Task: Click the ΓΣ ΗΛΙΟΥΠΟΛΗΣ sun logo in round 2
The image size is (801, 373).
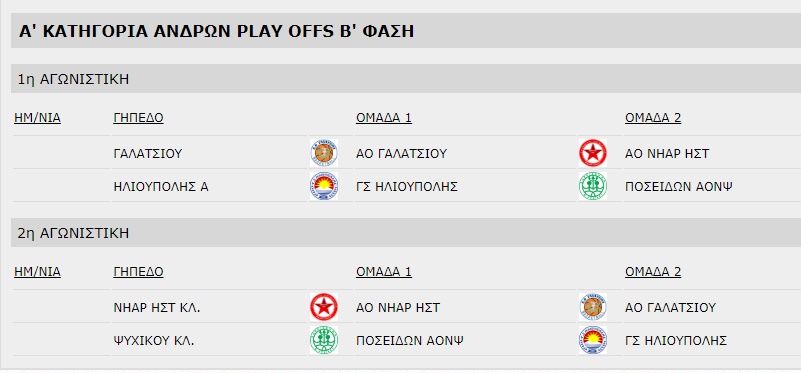Action: [593, 340]
